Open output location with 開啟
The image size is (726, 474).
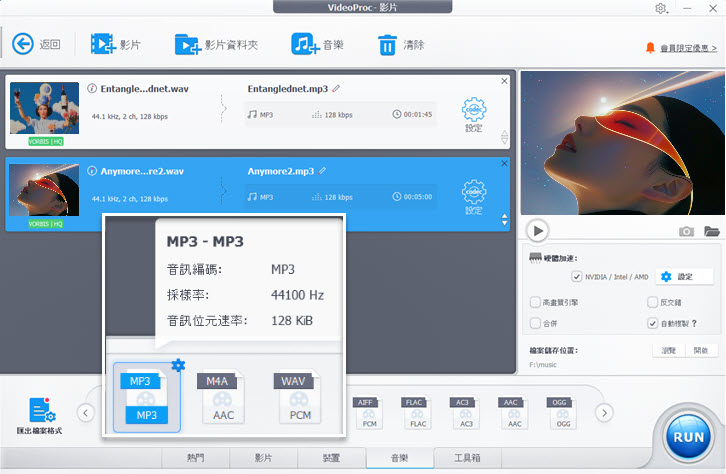click(701, 350)
